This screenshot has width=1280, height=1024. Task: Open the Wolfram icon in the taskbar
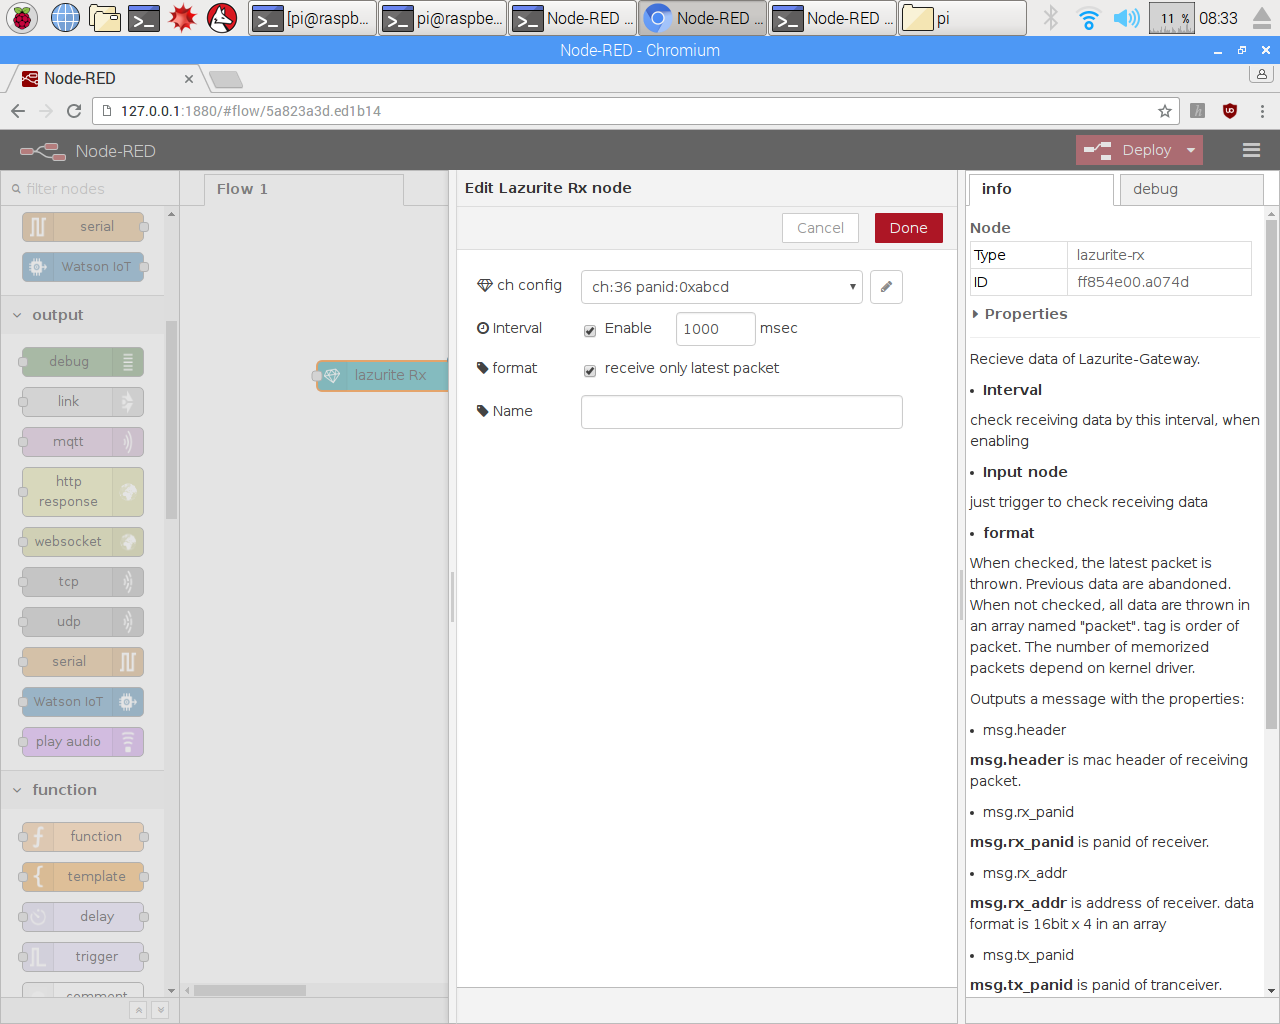(x=222, y=17)
